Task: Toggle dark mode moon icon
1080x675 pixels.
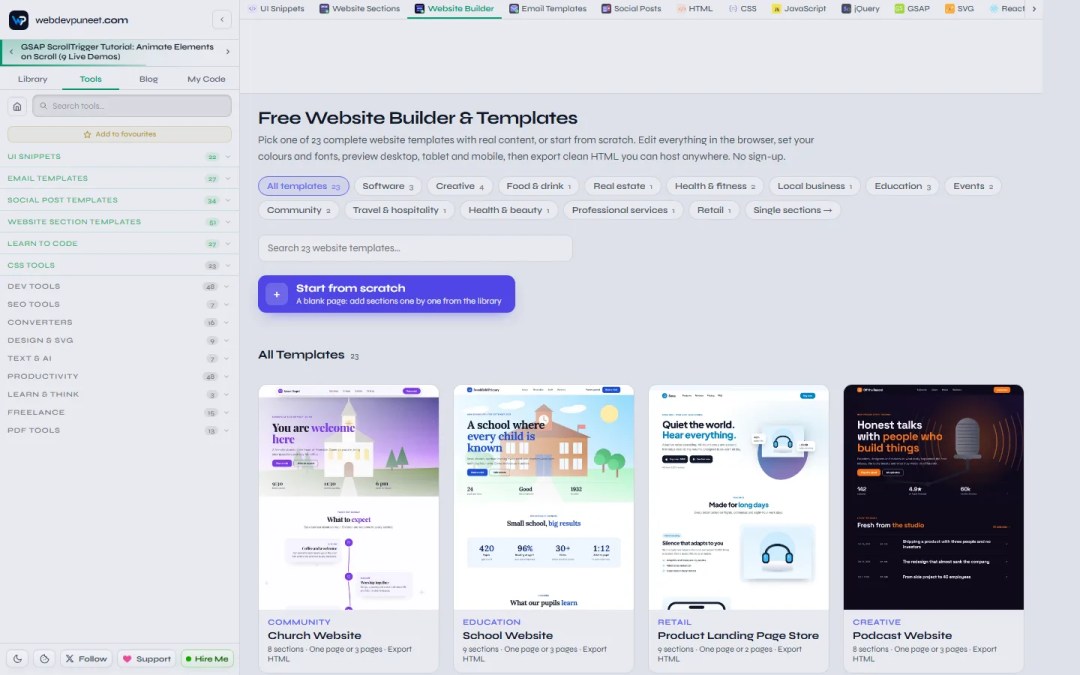Action: (x=17, y=658)
